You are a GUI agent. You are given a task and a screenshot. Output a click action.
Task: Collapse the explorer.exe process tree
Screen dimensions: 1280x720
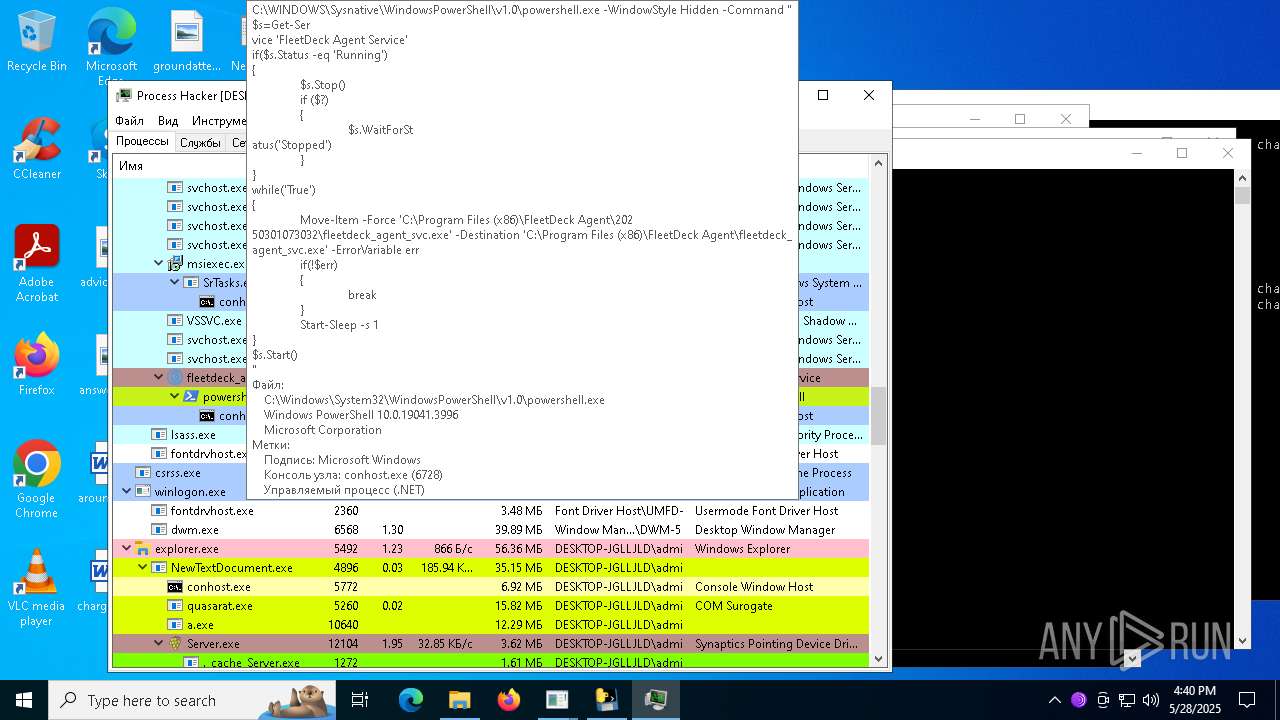tap(127, 549)
